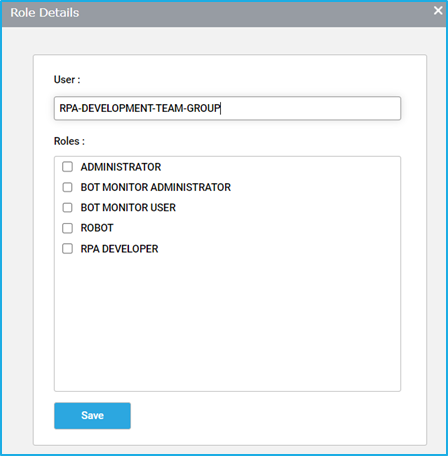
Task: Tick the ADMINISTRATOR role checkbox
Action: point(67,167)
